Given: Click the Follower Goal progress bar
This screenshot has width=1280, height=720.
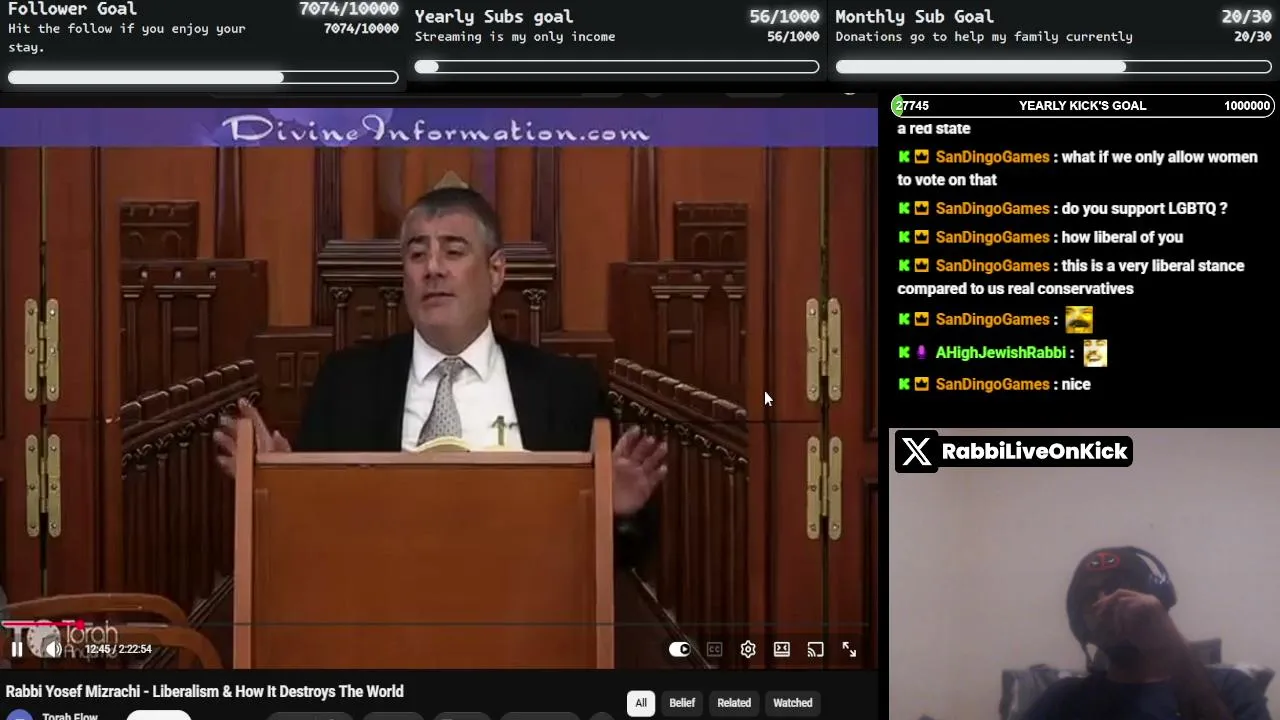Looking at the screenshot, I should [203, 77].
